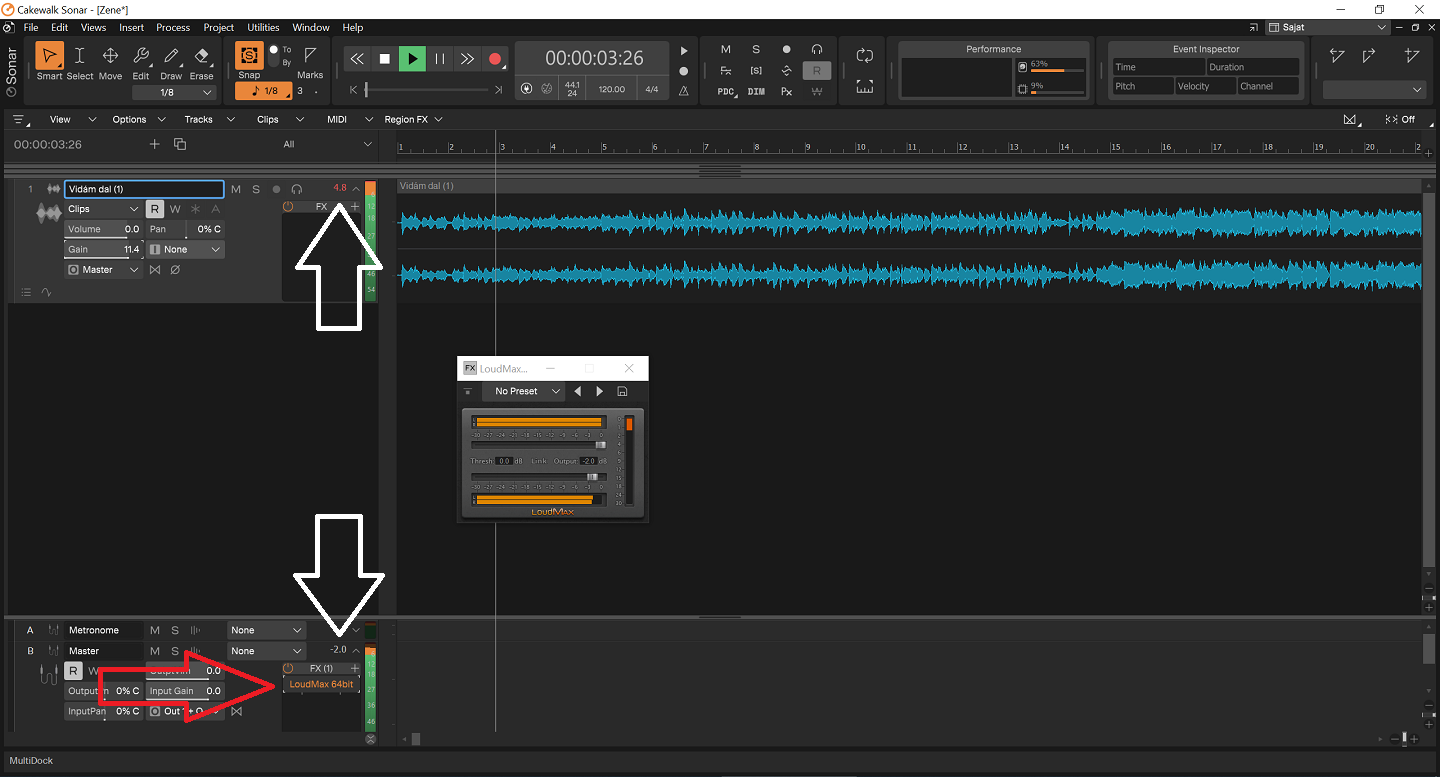Screen dimensions: 1440x777
Task: Click the Play button
Action: point(412,59)
